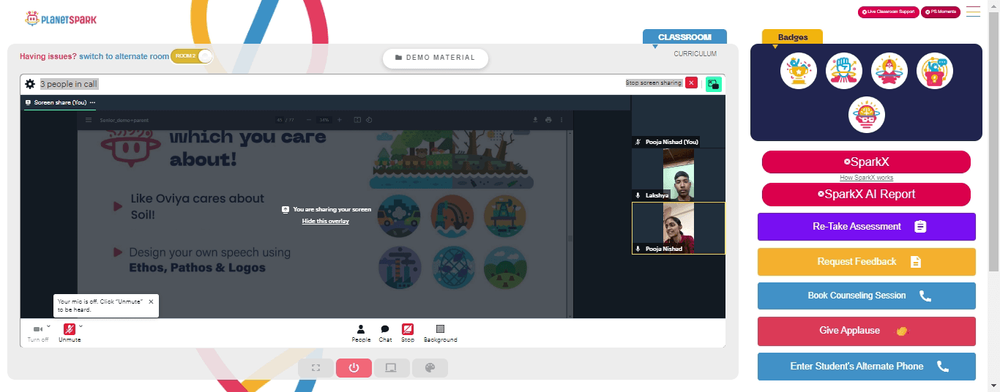The width and height of the screenshot is (1000, 392).
Task: Click the speaker podium badge
Action: (934, 70)
